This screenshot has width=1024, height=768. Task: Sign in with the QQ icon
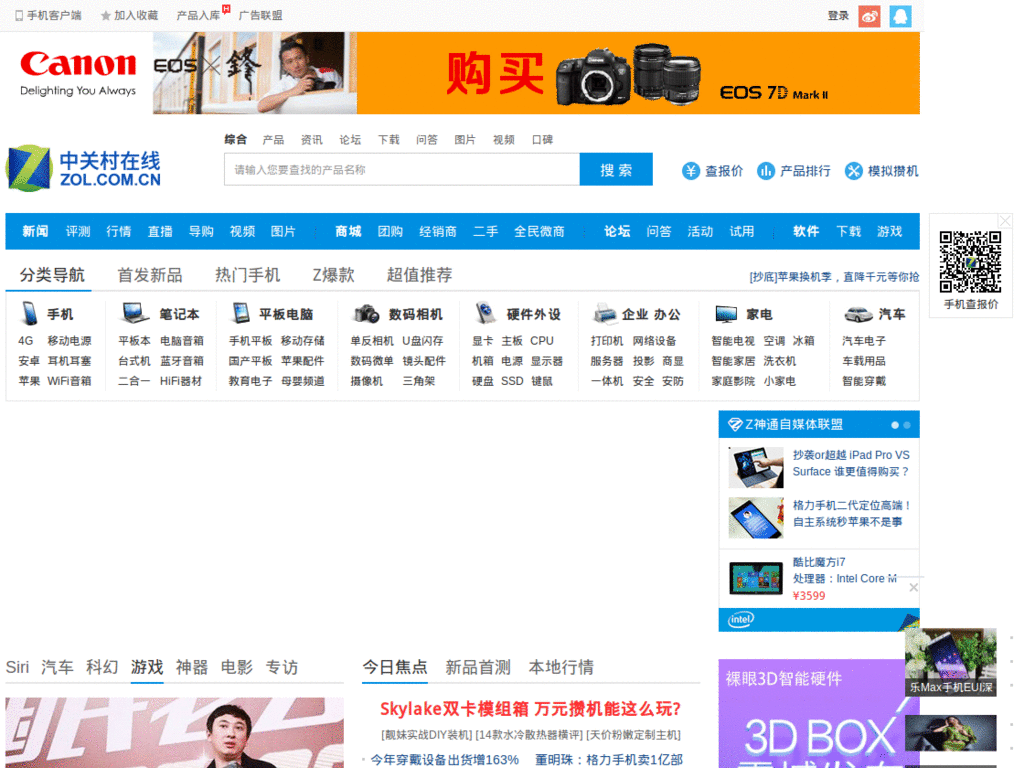(x=899, y=16)
